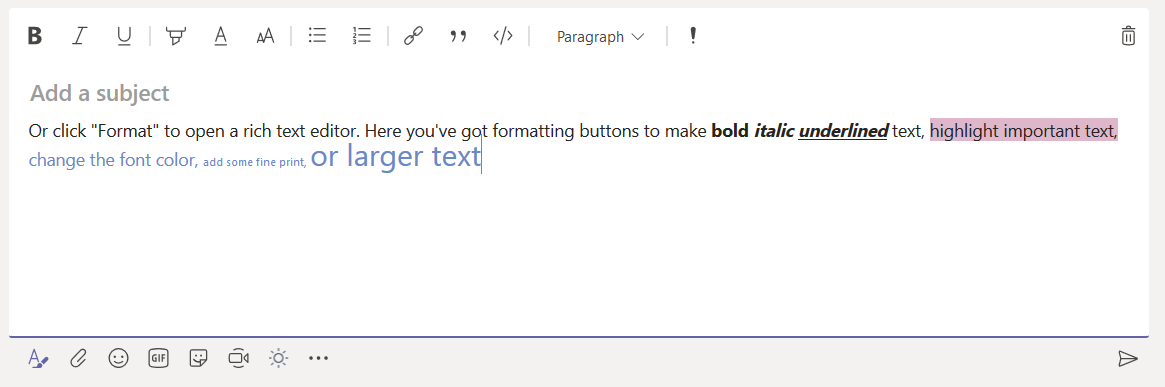Click the Add a subject field
1165x387 pixels.
click(100, 94)
